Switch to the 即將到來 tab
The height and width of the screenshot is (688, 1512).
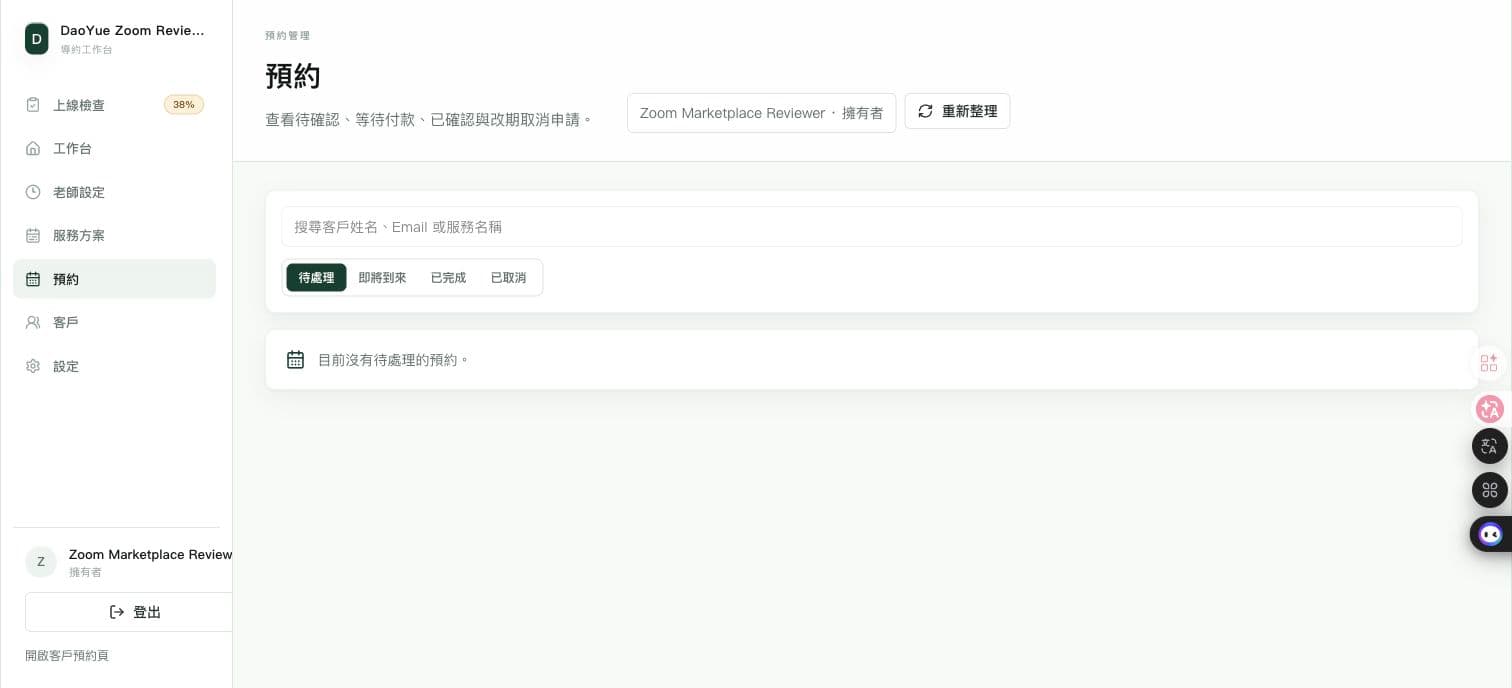coord(382,277)
